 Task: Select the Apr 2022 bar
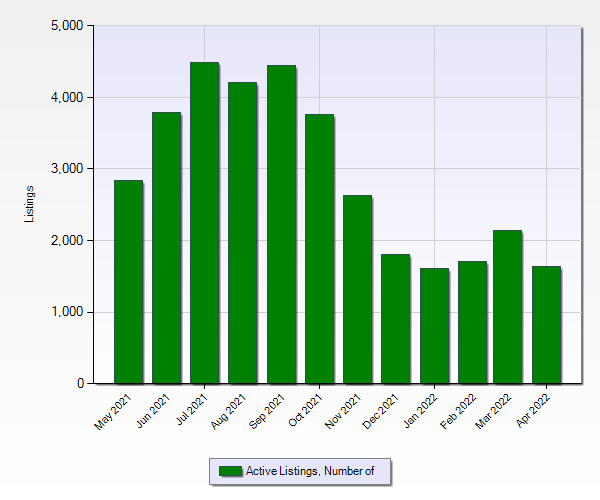point(546,325)
